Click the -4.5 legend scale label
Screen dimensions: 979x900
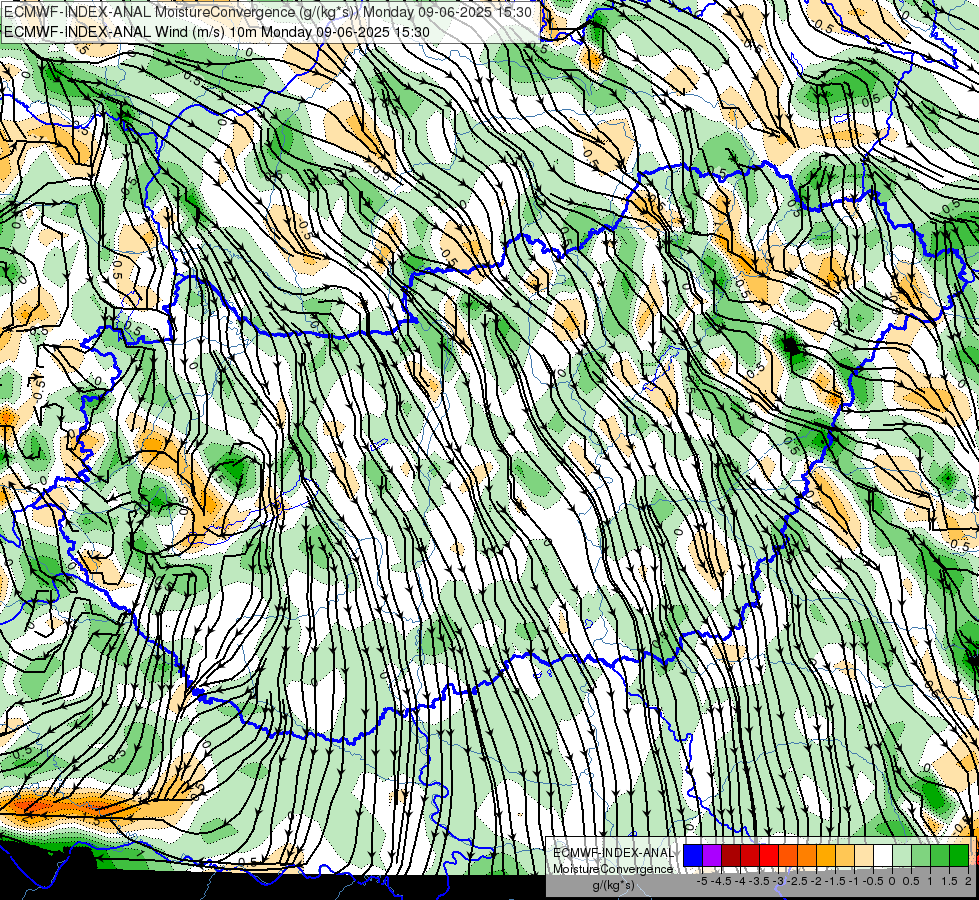tap(722, 881)
